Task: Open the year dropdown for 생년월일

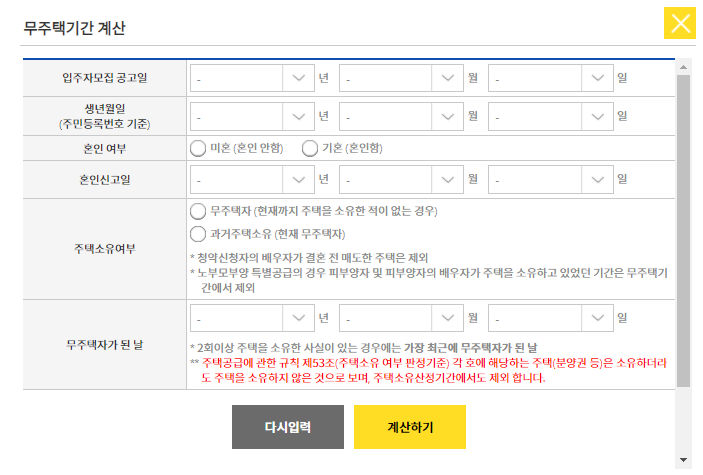Action: point(252,117)
